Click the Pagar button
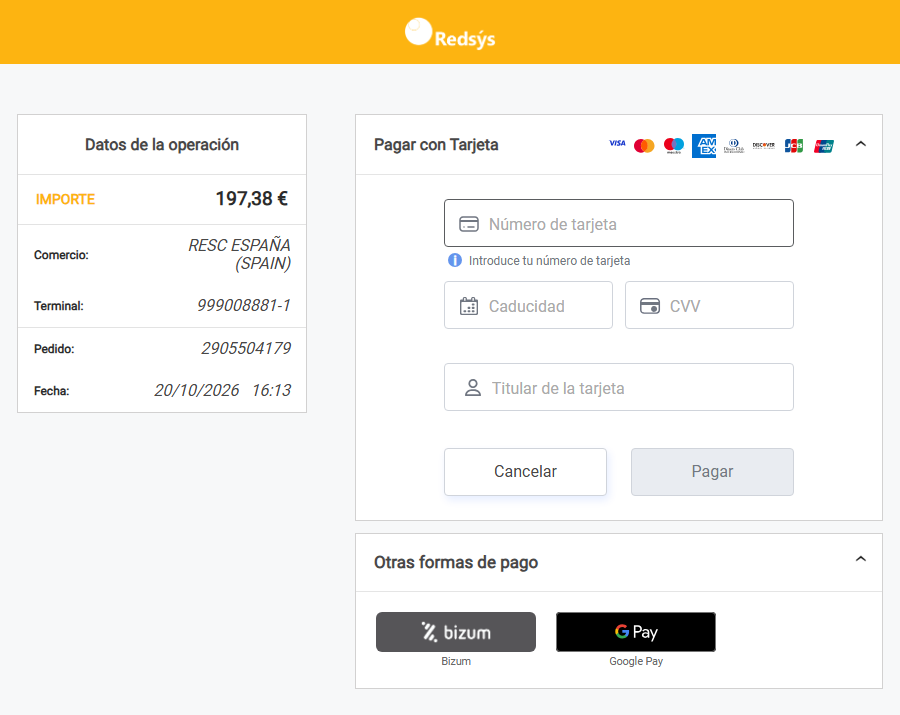This screenshot has height=715, width=900. [x=712, y=472]
